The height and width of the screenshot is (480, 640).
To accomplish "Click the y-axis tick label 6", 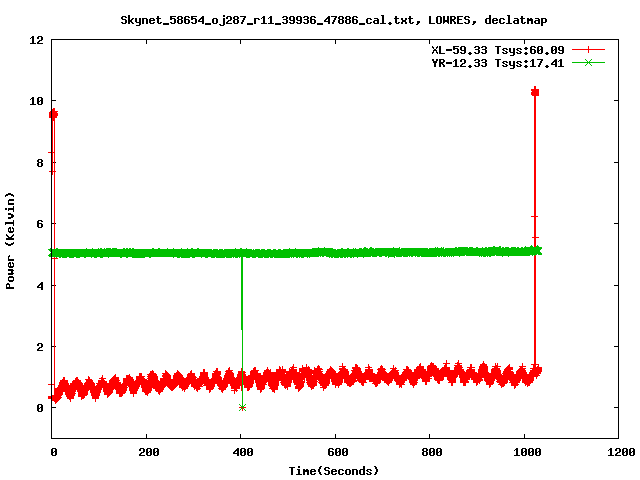I will [x=40, y=224].
